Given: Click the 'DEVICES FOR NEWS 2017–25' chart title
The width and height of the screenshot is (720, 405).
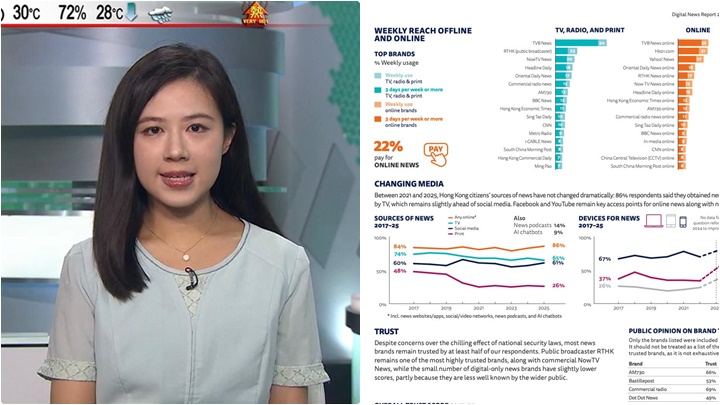Looking at the screenshot, I should 609,222.
